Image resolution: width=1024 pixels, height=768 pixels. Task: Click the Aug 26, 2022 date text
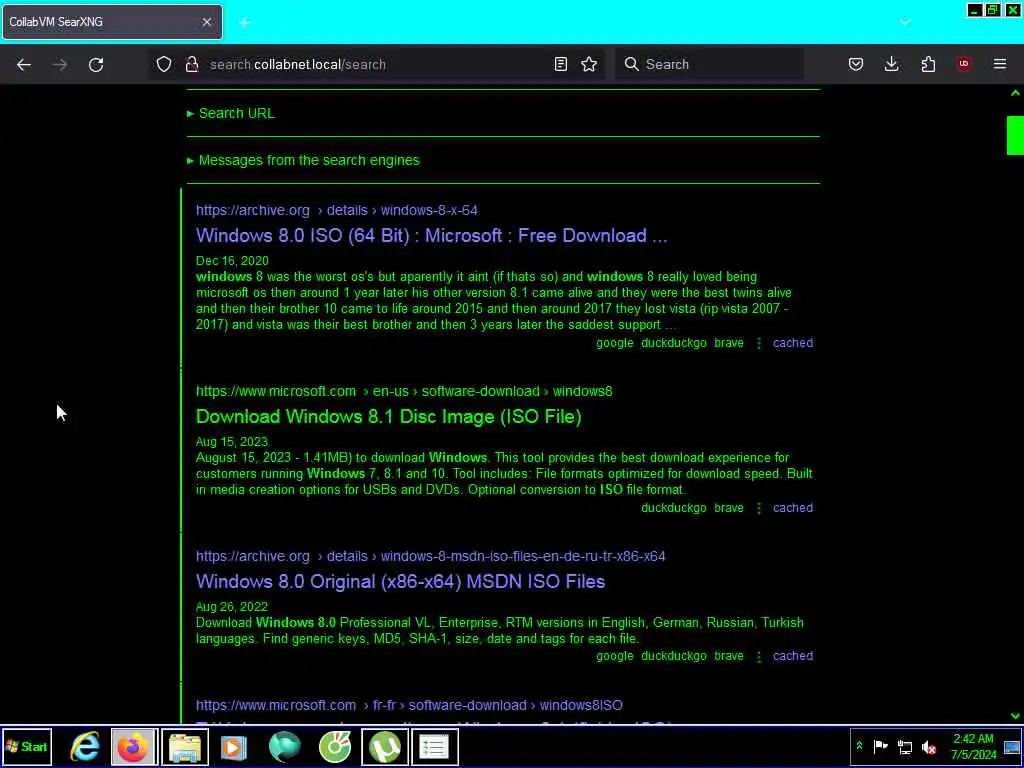coord(232,607)
